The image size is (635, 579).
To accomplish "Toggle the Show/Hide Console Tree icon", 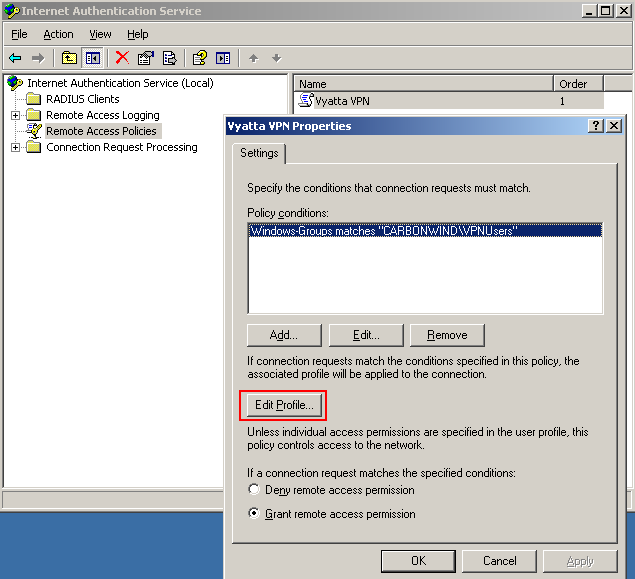I will tap(93, 58).
